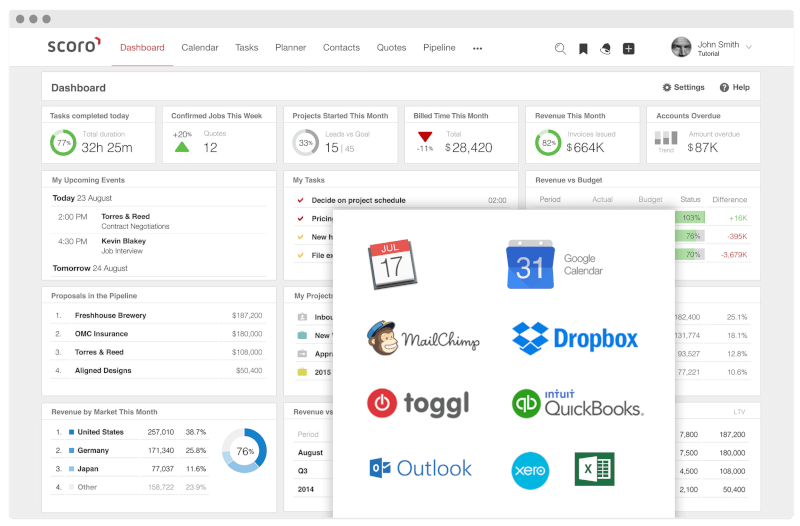Image resolution: width=800 pixels, height=526 pixels.
Task: Click the '$87K' amount overdue
Action: (x=703, y=148)
